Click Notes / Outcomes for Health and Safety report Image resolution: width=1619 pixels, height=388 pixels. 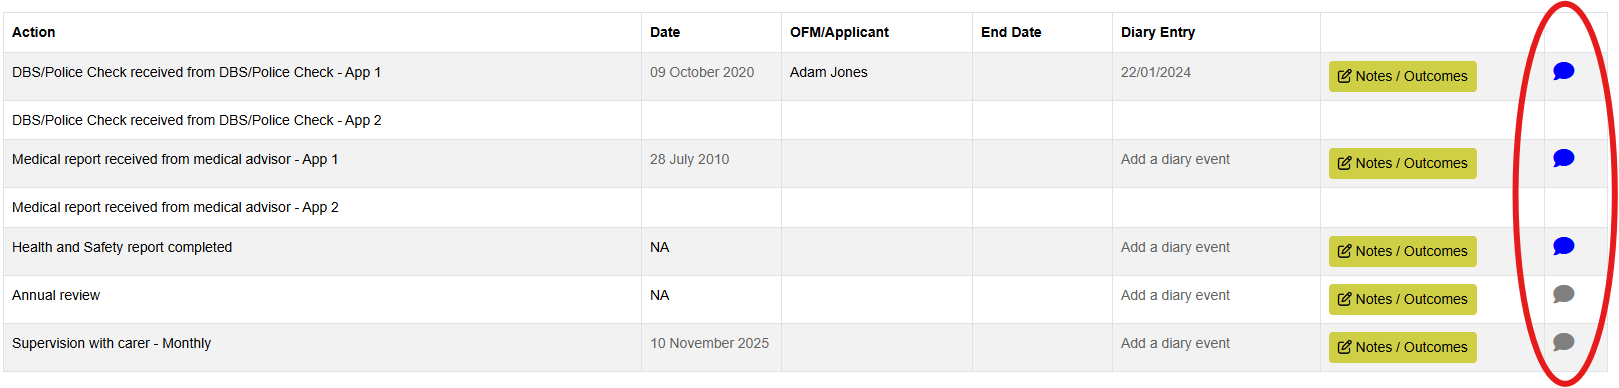pos(1402,251)
